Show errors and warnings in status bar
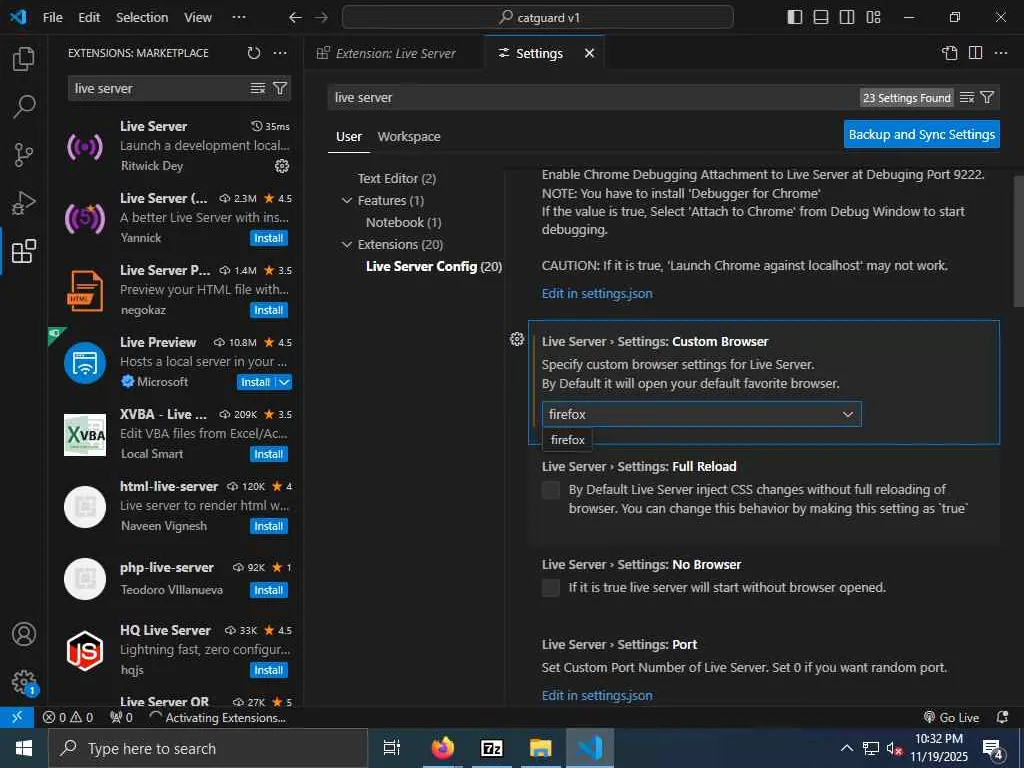Screen dimensions: 1024x768 (68, 717)
